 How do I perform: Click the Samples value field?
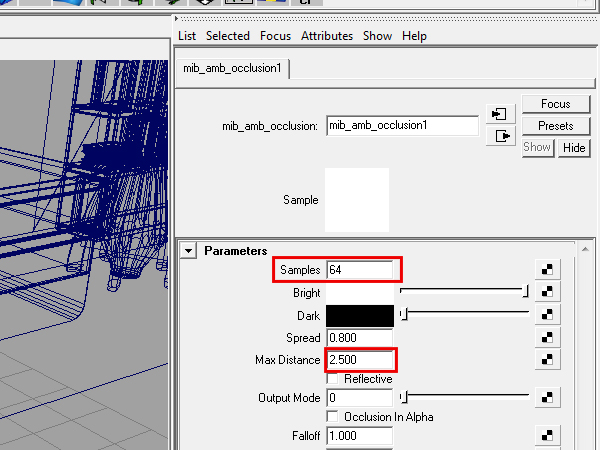(x=360, y=270)
